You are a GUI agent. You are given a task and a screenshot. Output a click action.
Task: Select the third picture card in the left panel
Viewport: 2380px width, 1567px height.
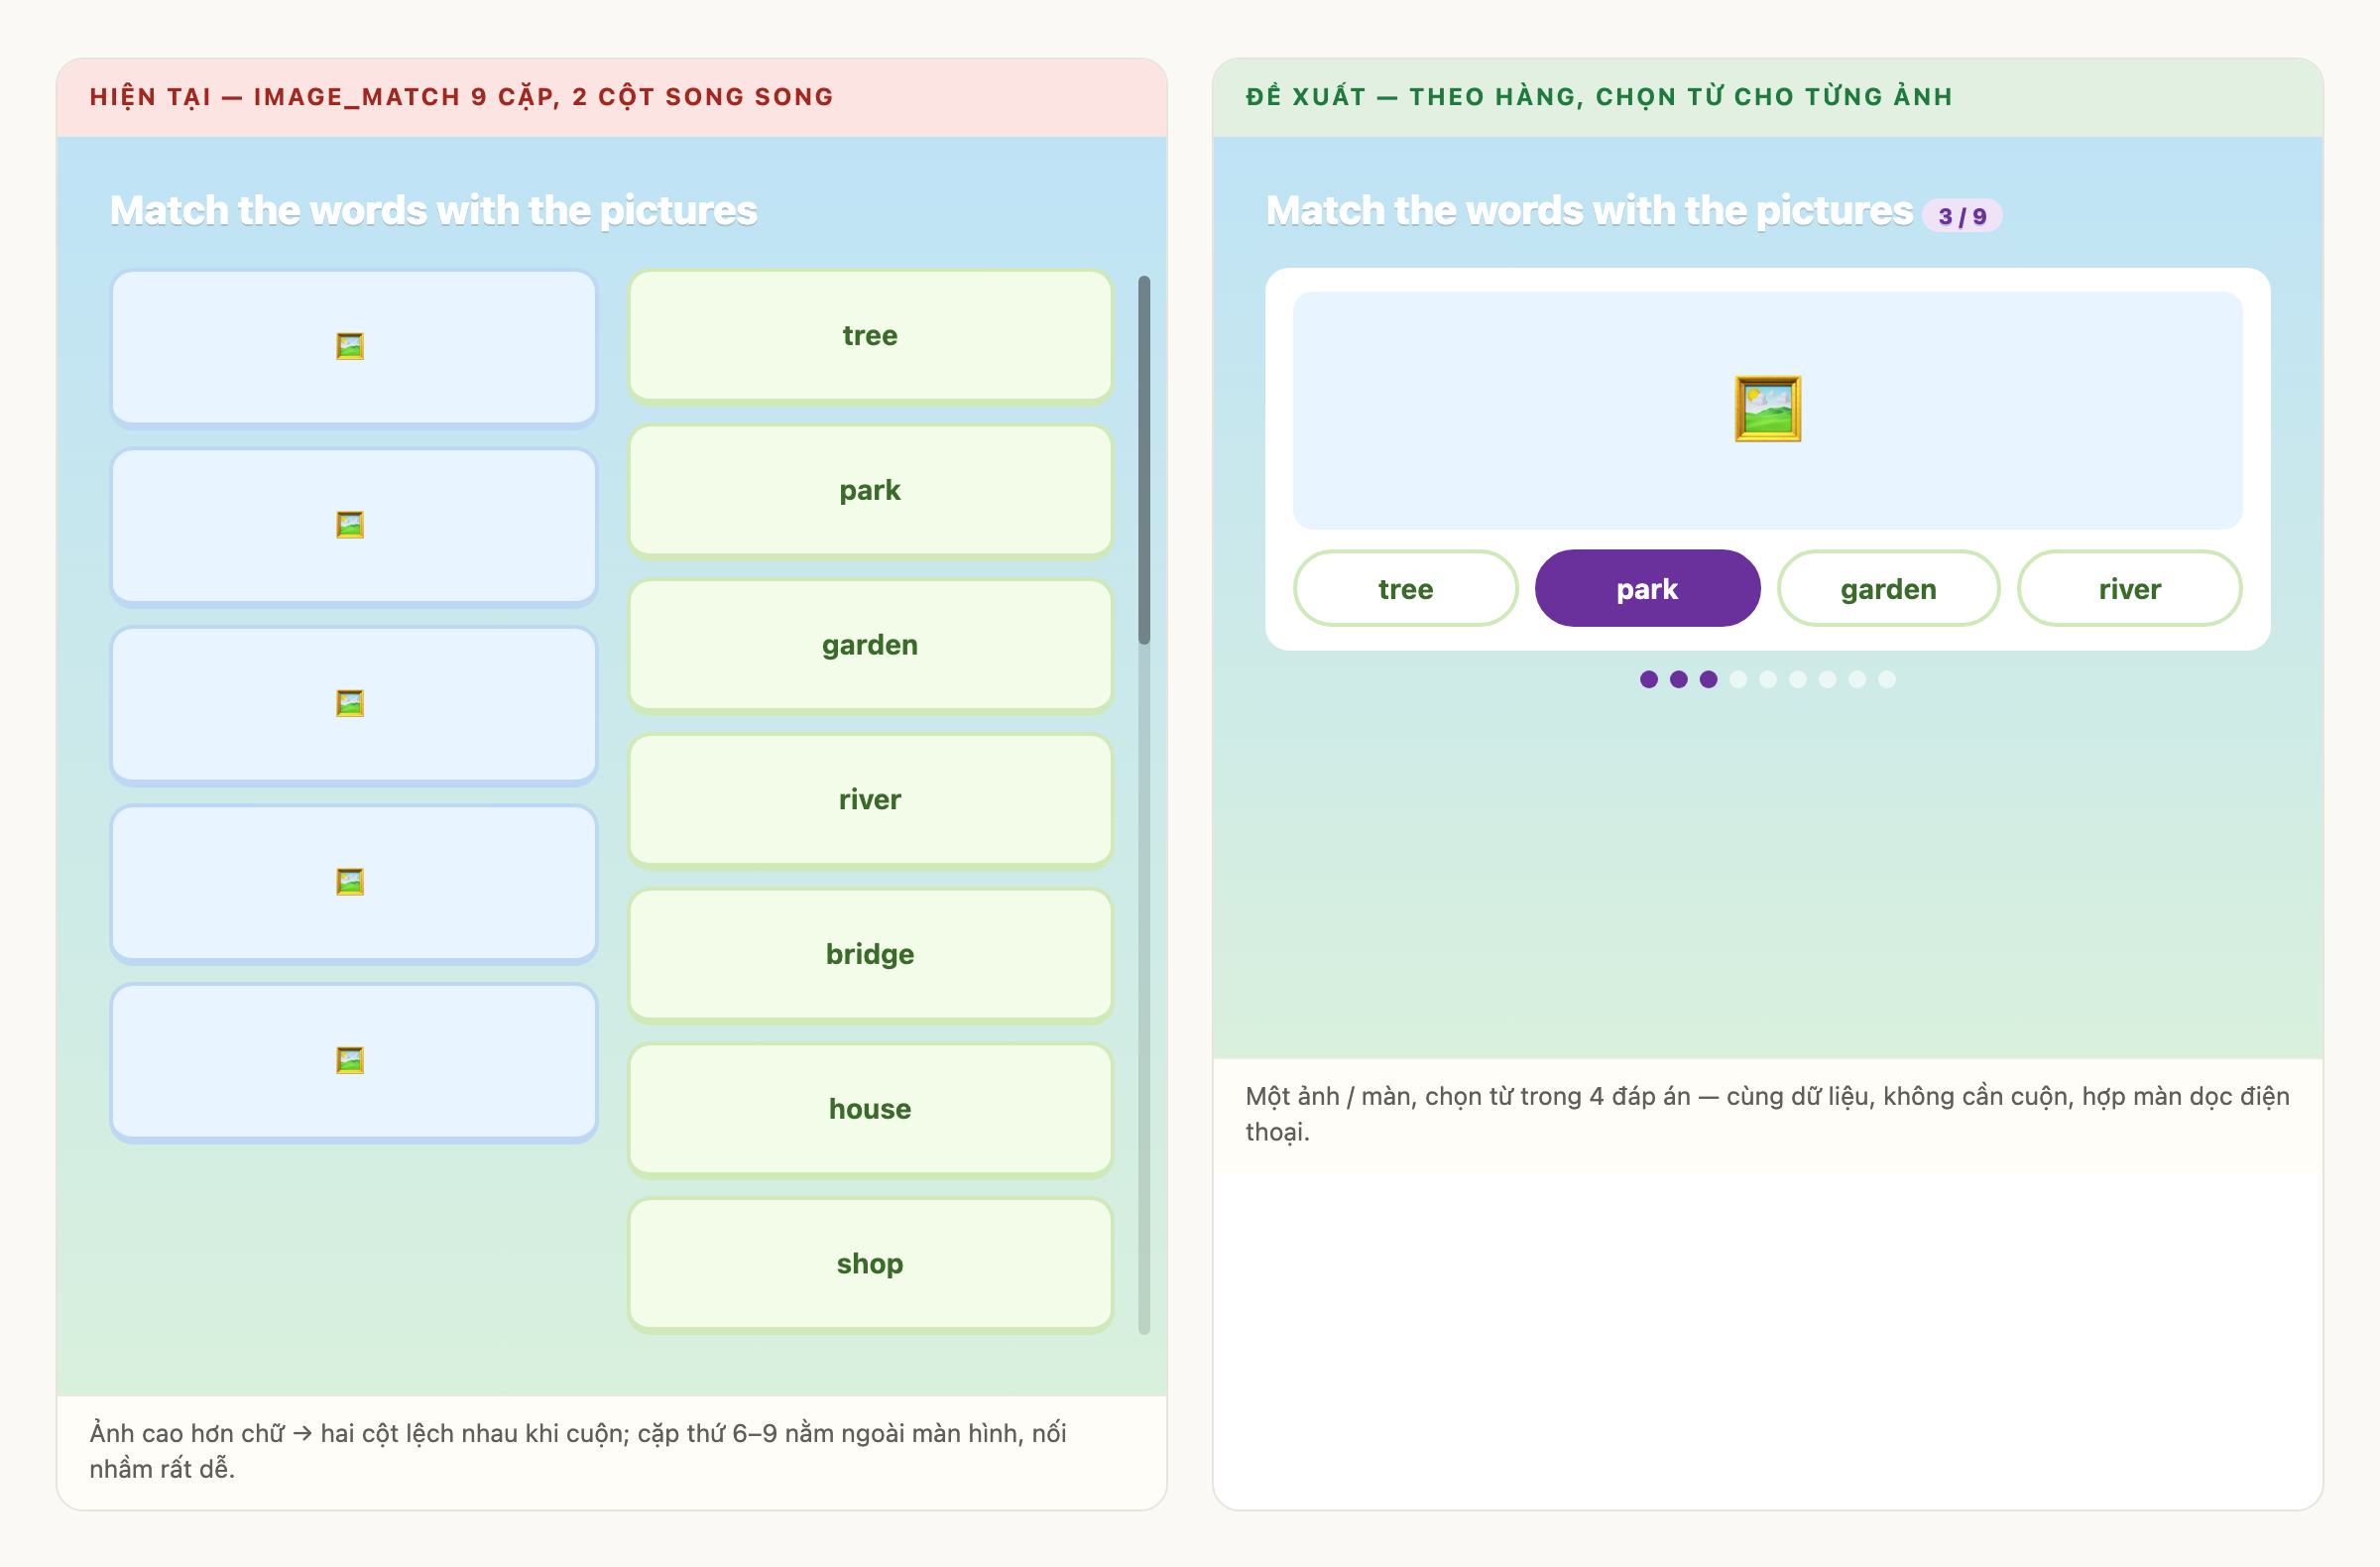coord(354,705)
